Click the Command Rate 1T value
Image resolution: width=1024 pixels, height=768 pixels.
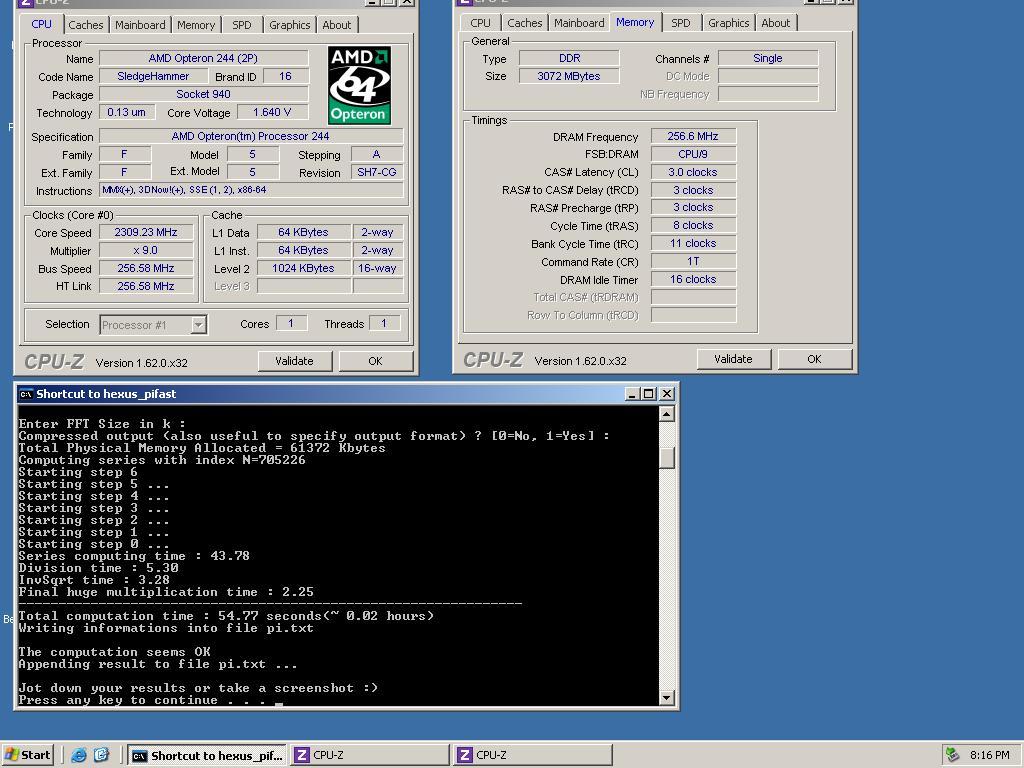[x=693, y=261]
